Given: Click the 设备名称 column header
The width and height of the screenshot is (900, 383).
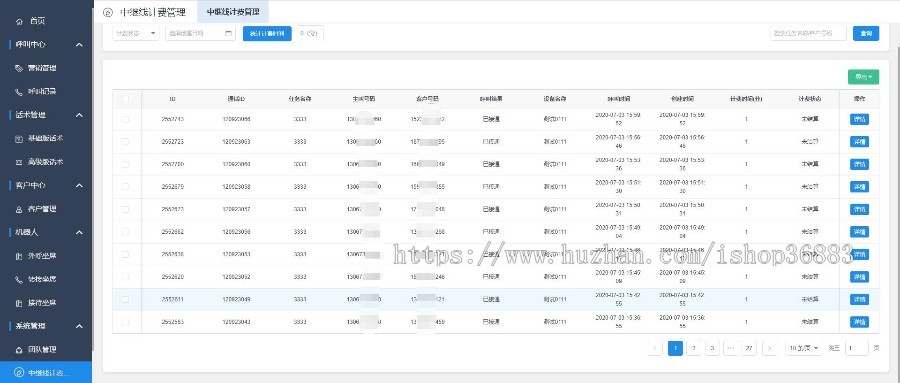Looking at the screenshot, I should pyautogui.click(x=555, y=99).
